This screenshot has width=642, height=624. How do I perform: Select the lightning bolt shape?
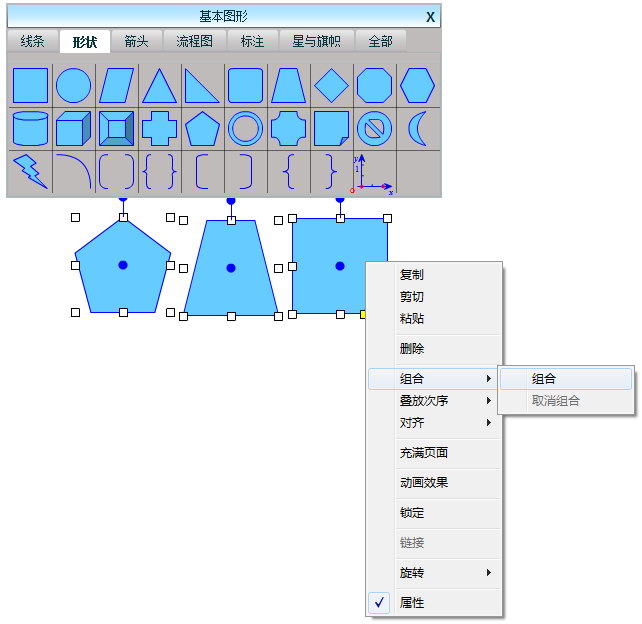point(30,172)
